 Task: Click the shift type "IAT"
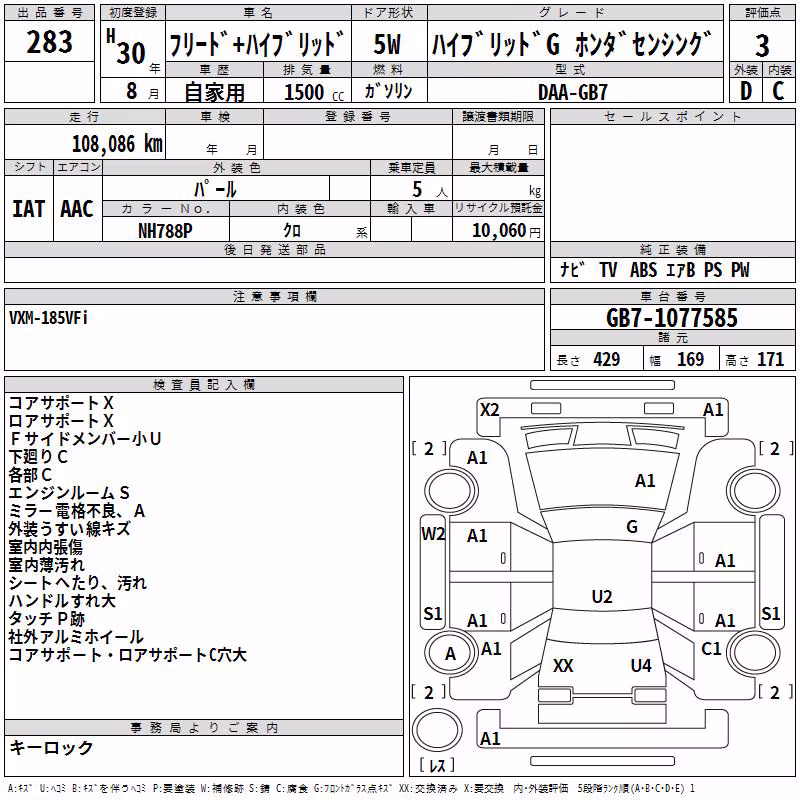28,209
